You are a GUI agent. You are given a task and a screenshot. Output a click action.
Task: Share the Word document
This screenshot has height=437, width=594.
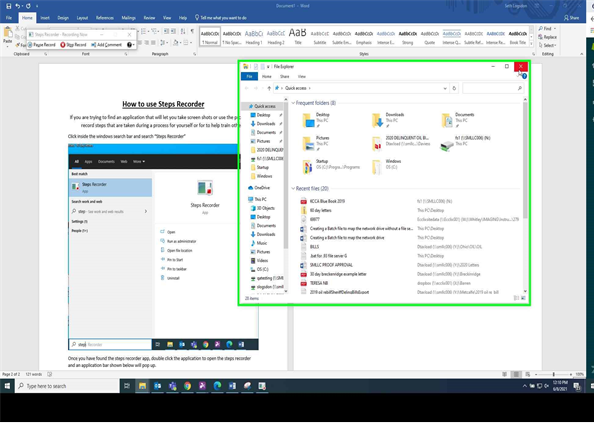click(x=572, y=18)
